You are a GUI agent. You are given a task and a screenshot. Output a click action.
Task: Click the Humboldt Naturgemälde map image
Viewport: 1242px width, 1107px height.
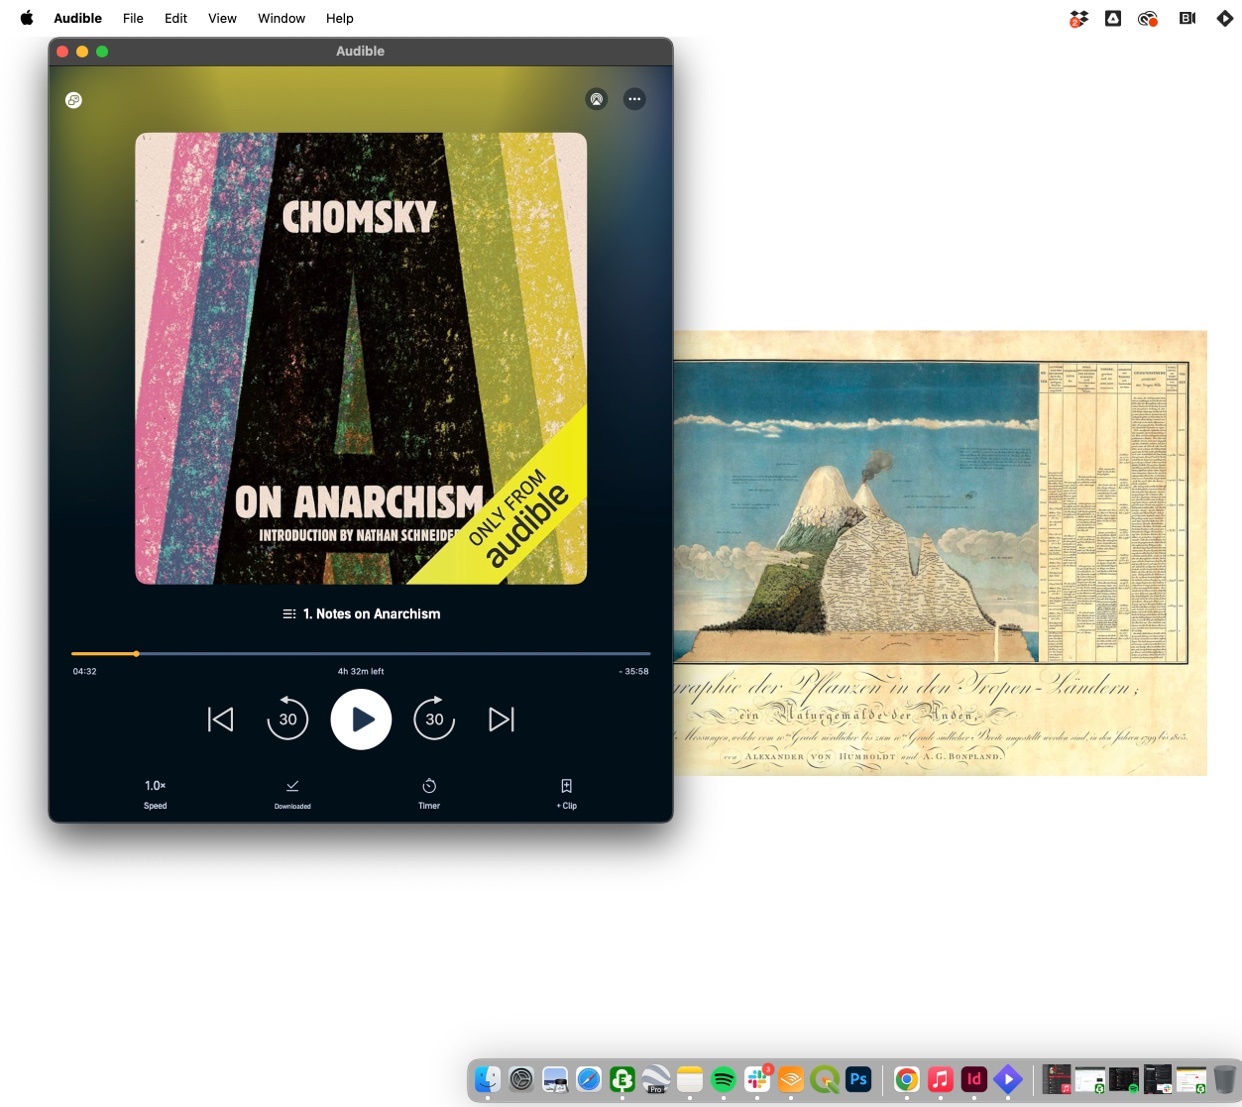click(940, 553)
